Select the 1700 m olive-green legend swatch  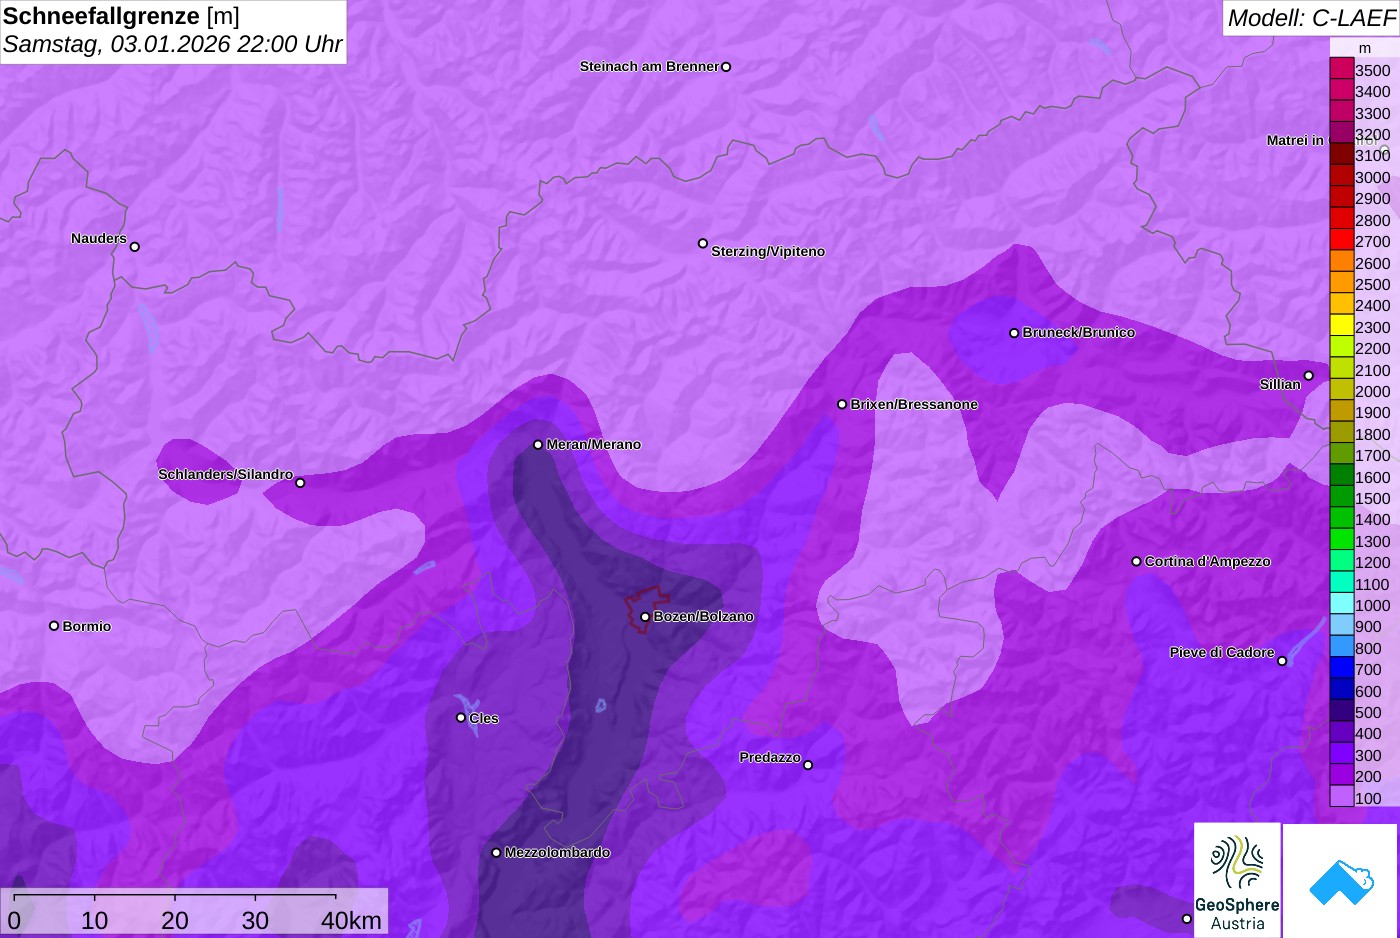(x=1341, y=454)
